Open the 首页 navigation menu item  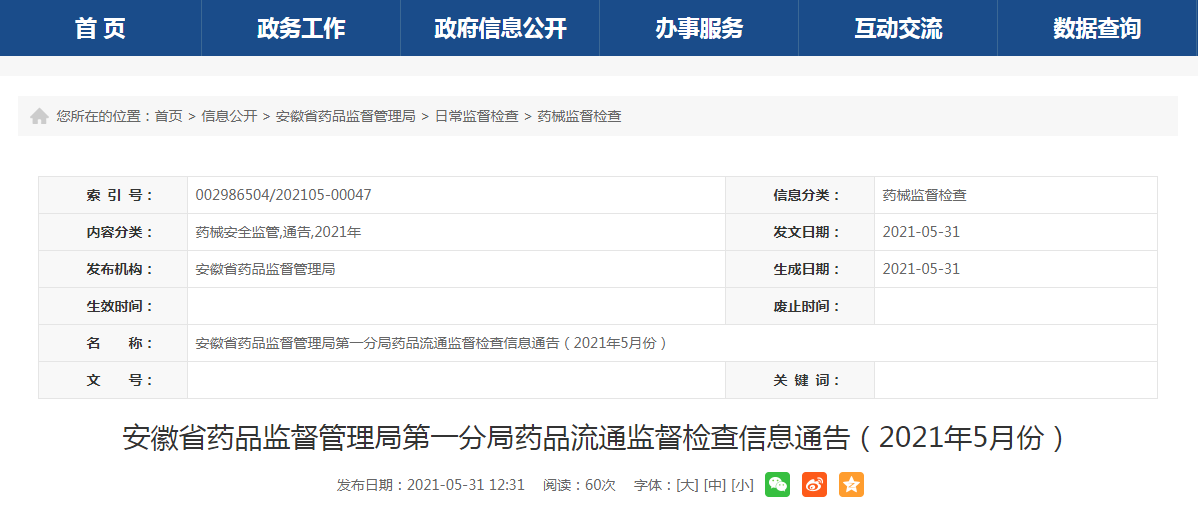[100, 28]
